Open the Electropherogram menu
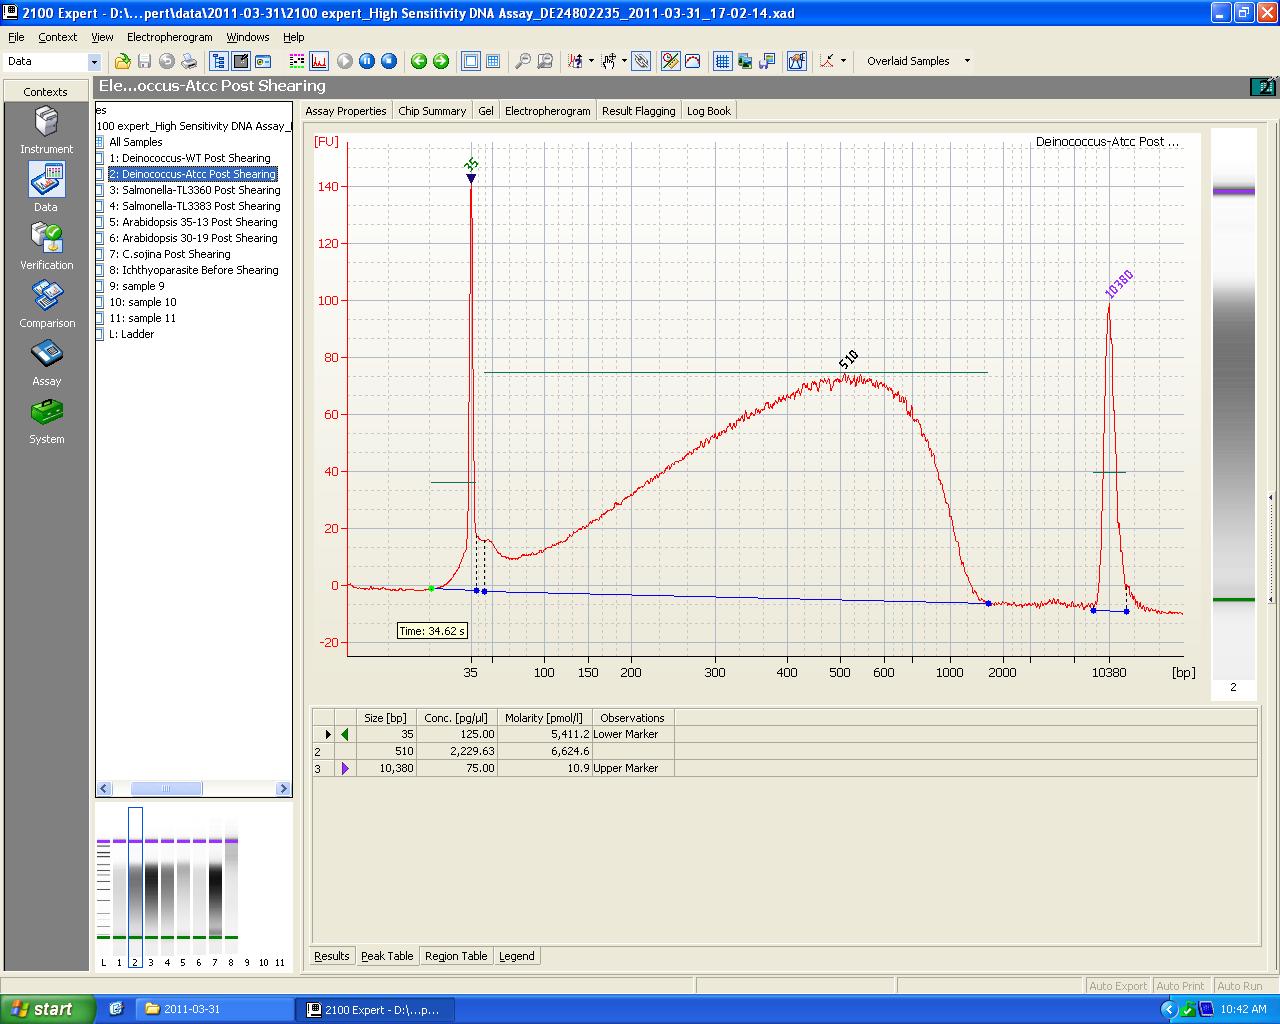Viewport: 1280px width, 1024px height. [x=169, y=37]
